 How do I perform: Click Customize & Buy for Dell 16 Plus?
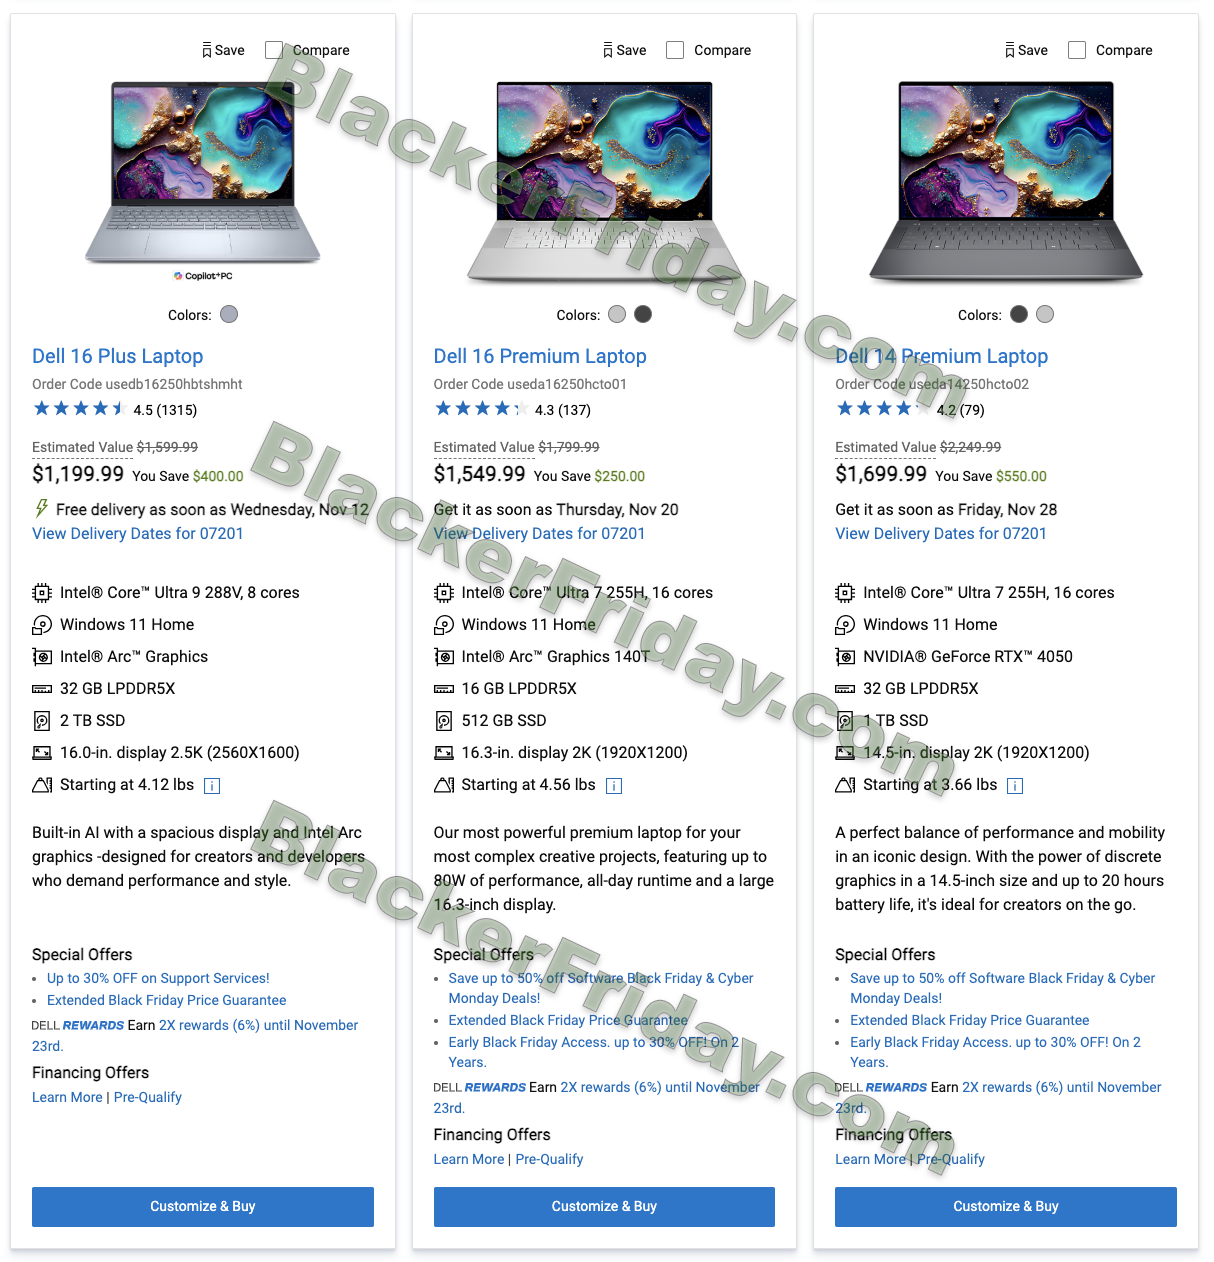click(203, 1207)
